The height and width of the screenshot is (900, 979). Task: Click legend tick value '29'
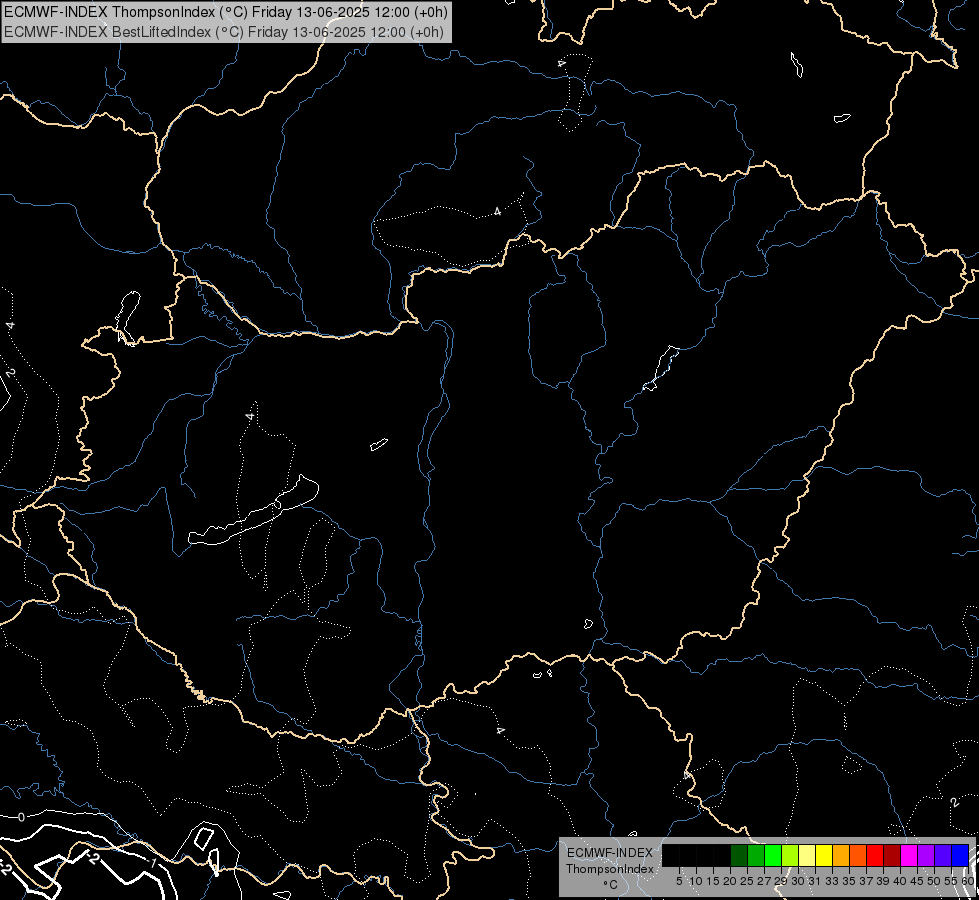pos(781,881)
